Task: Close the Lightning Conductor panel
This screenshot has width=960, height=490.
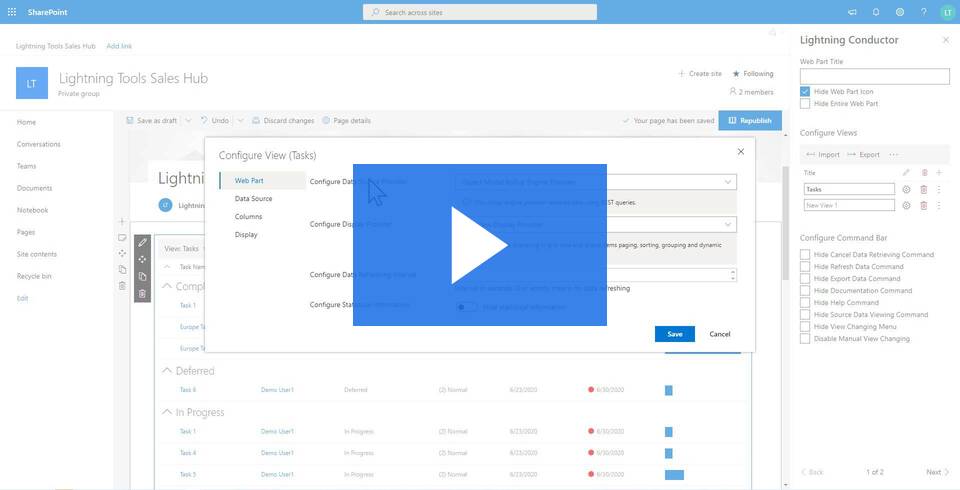Action: tap(946, 40)
